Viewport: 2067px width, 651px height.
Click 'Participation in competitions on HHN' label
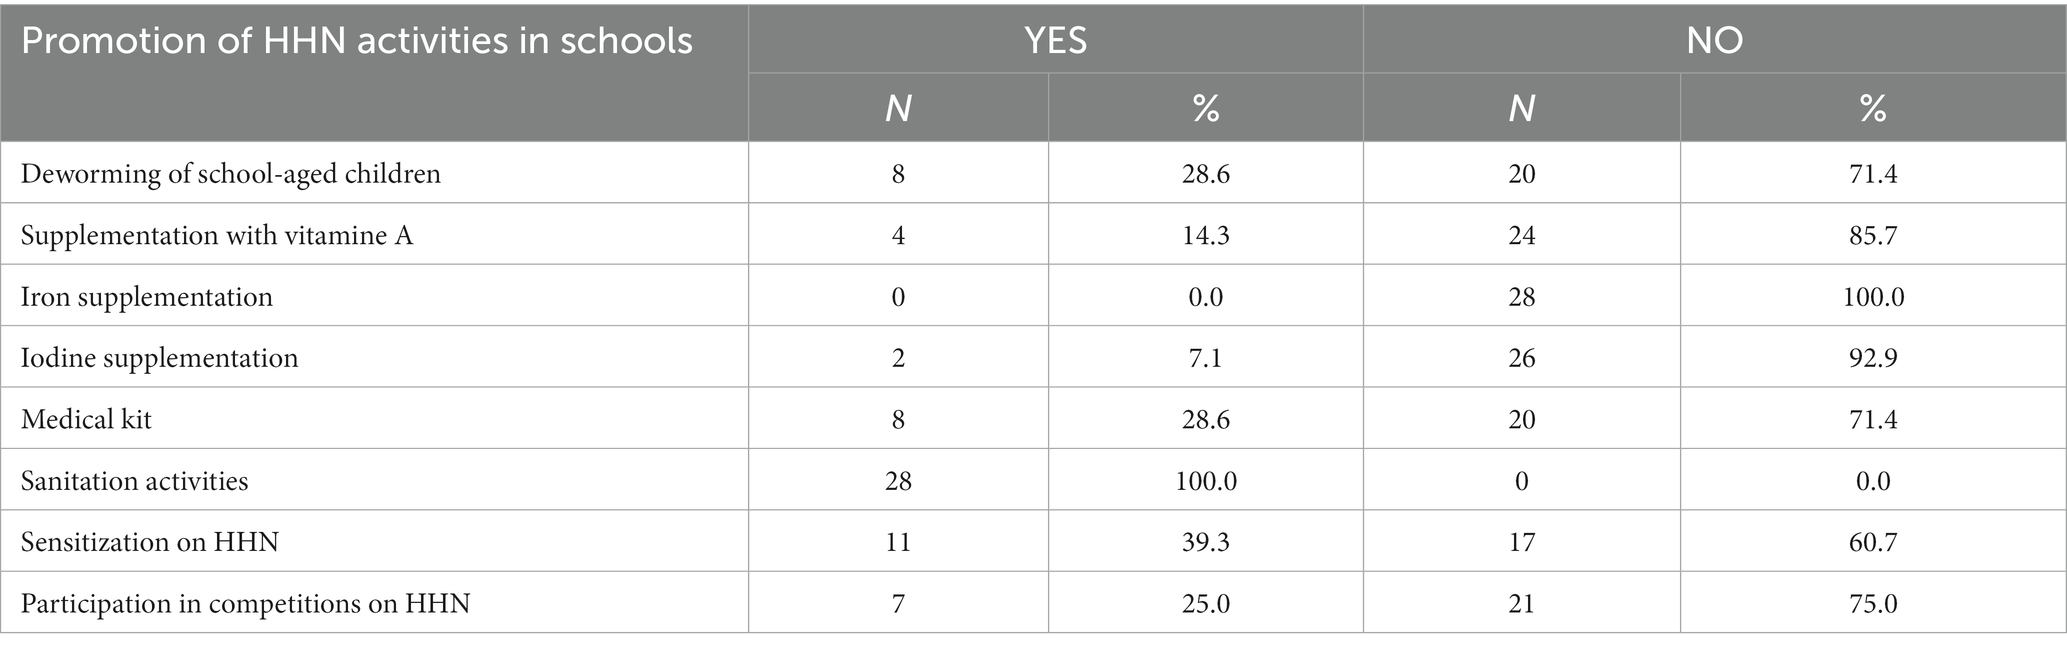point(245,604)
